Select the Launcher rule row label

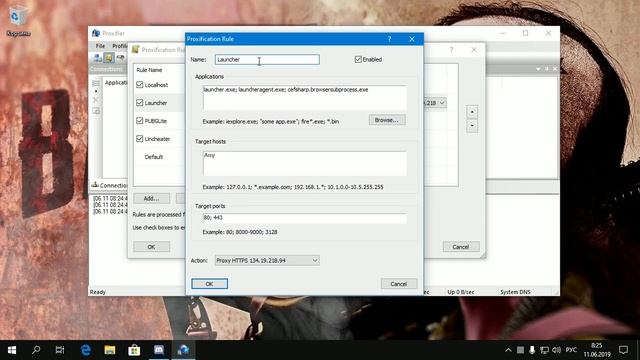pyautogui.click(x=156, y=103)
